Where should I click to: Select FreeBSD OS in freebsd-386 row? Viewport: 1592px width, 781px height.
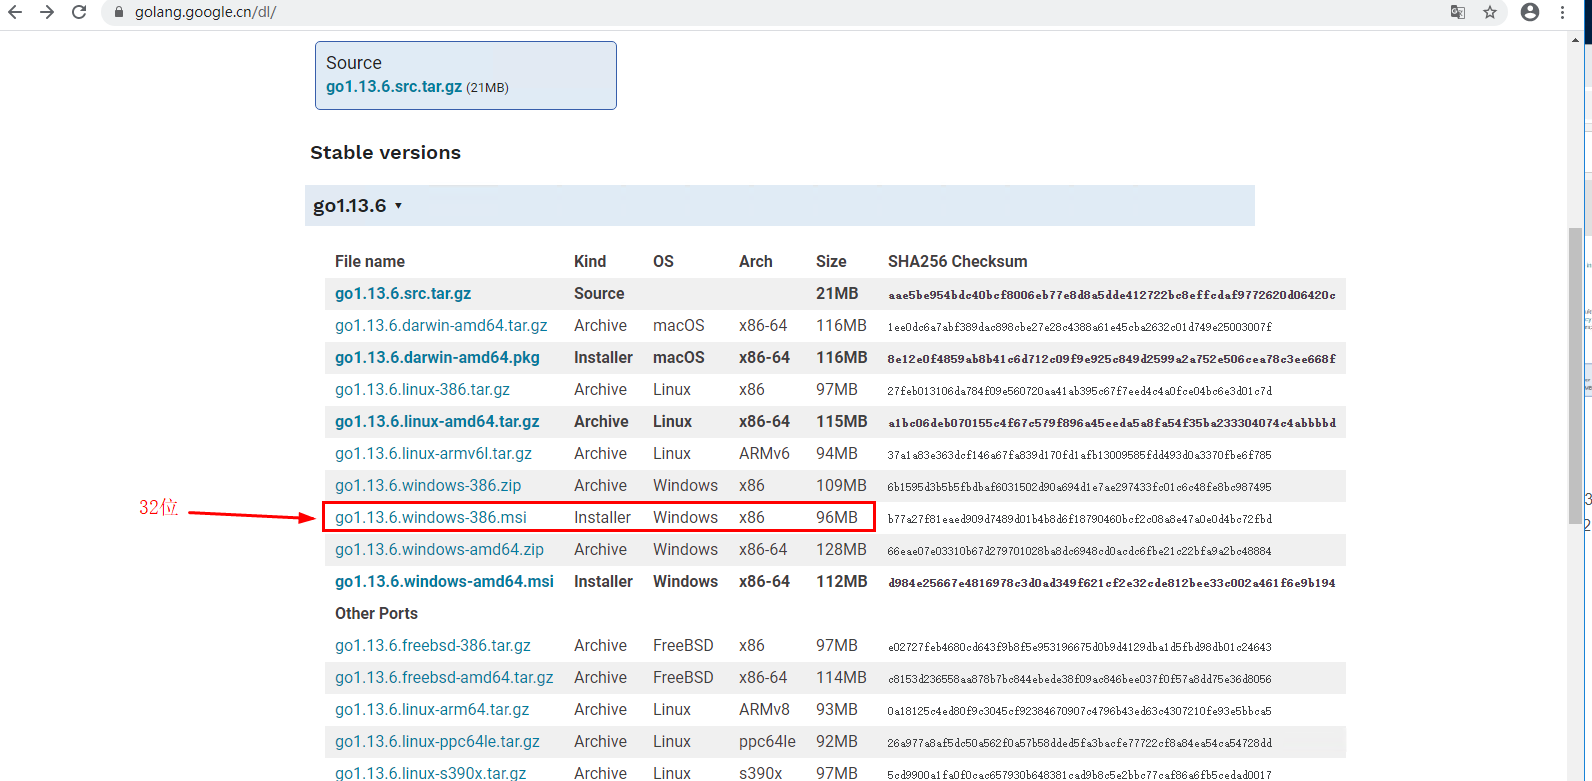pos(683,645)
